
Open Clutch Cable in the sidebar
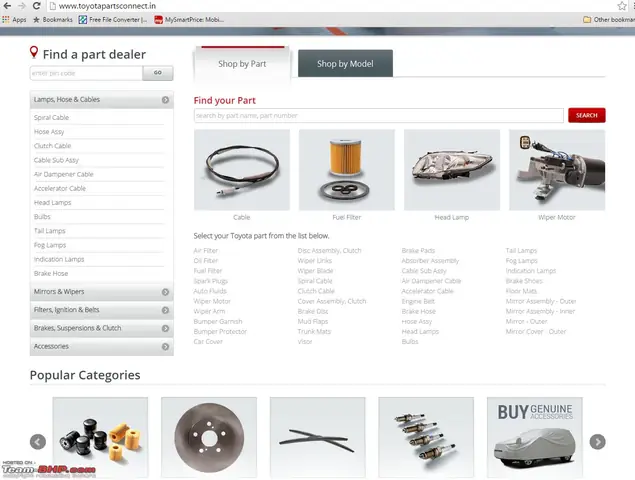[x=53, y=146]
